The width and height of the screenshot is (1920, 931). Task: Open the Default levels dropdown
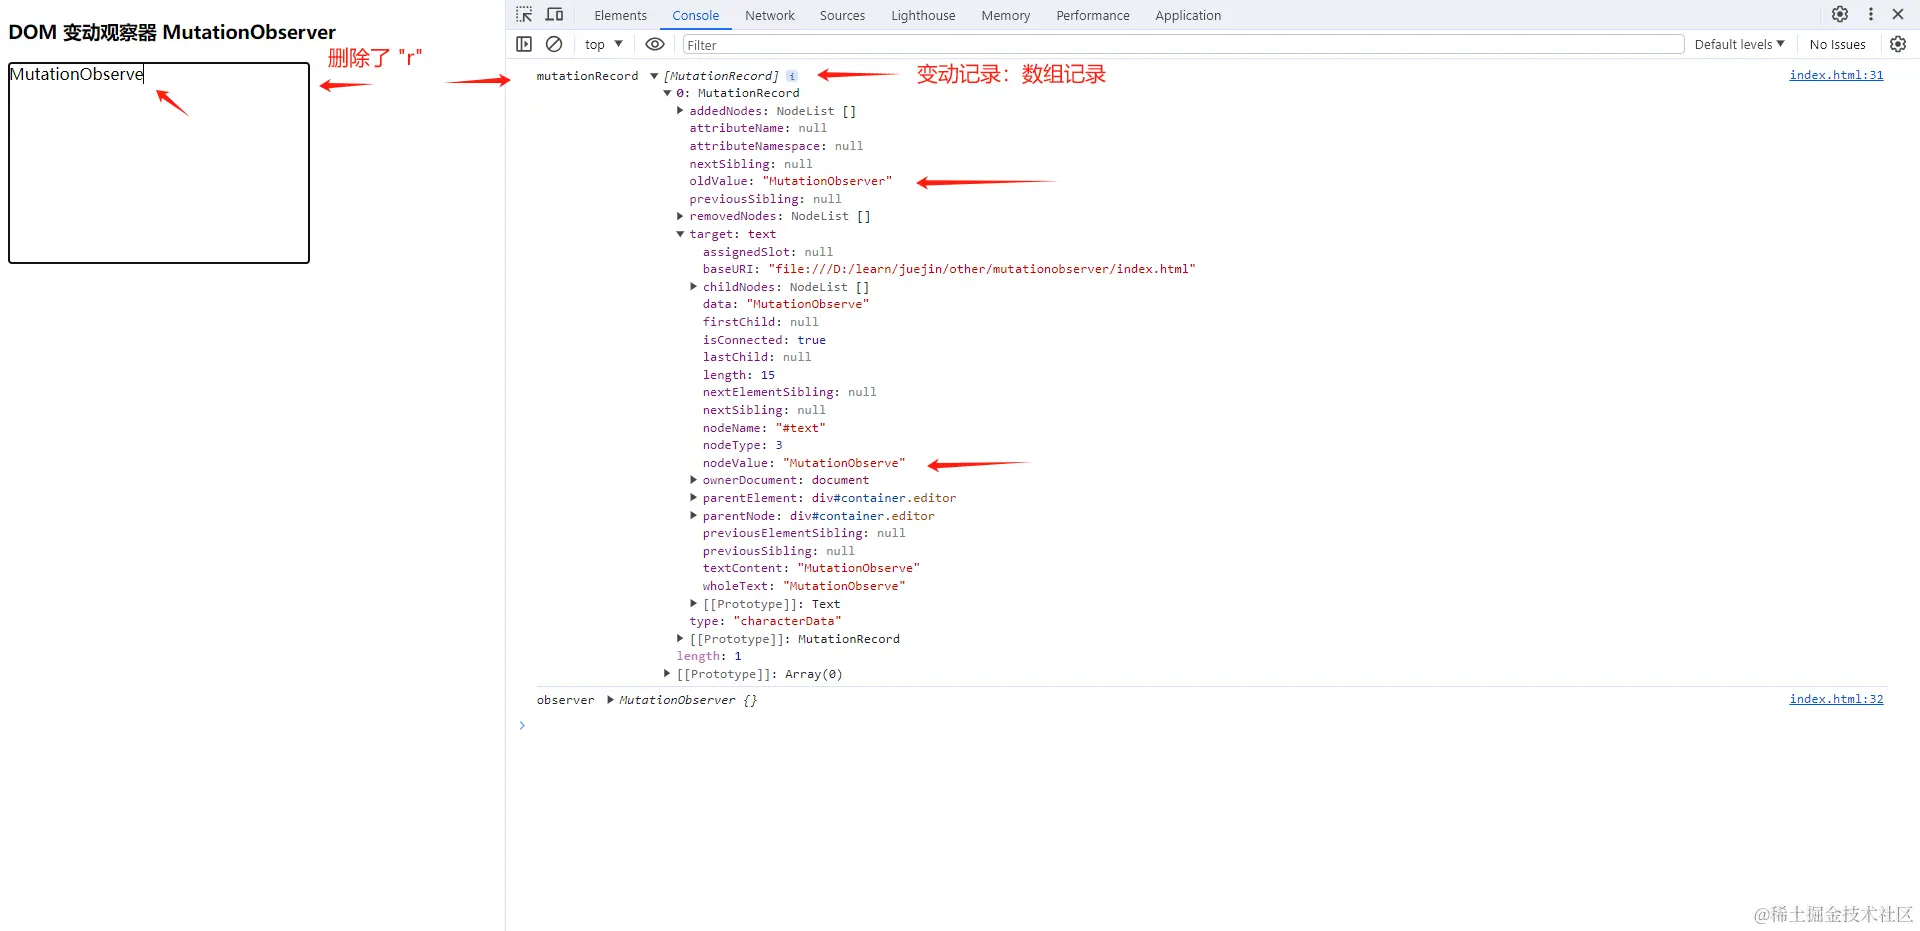tap(1739, 44)
